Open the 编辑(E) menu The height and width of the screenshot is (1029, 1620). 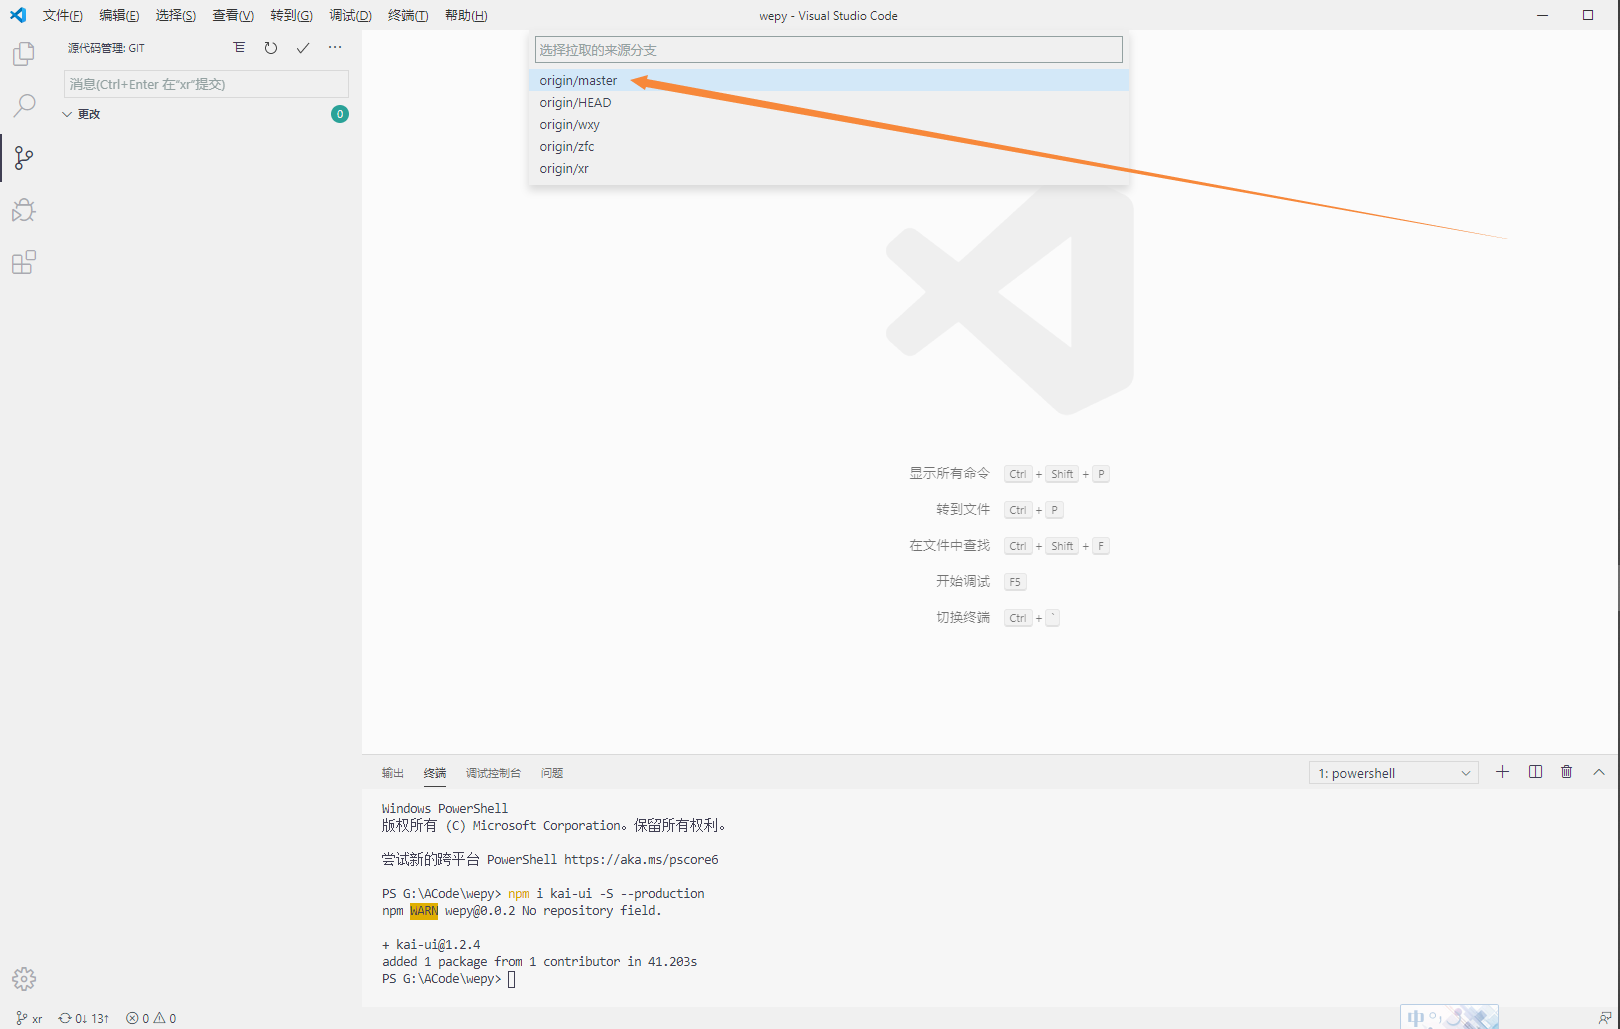tap(119, 15)
